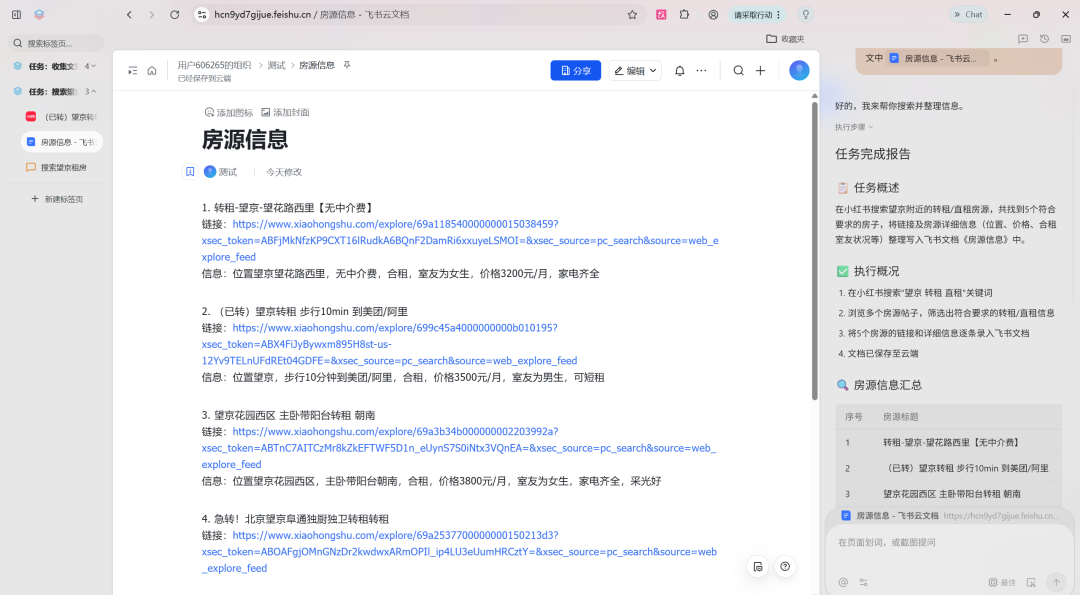Switch to the 搜索望京租房 item in the sidebar
Image resolution: width=1080 pixels, height=595 pixels.
click(x=62, y=166)
